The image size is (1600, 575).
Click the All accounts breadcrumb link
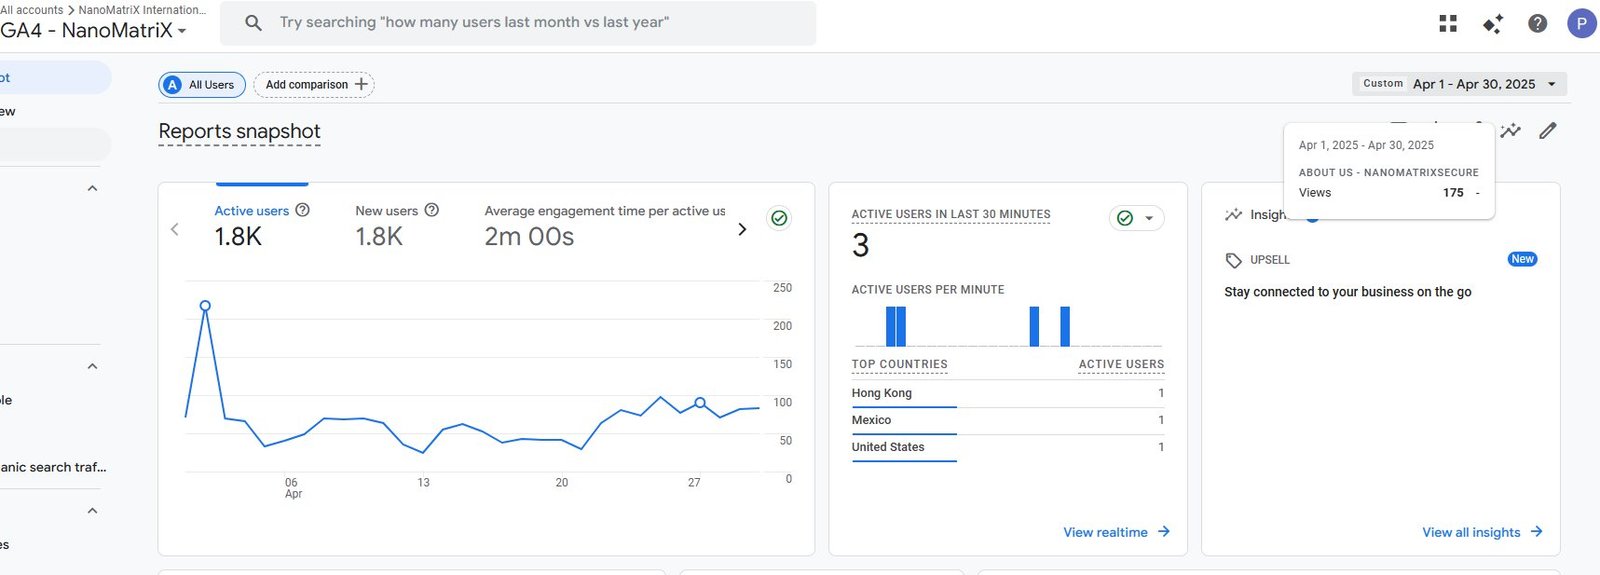tap(32, 10)
